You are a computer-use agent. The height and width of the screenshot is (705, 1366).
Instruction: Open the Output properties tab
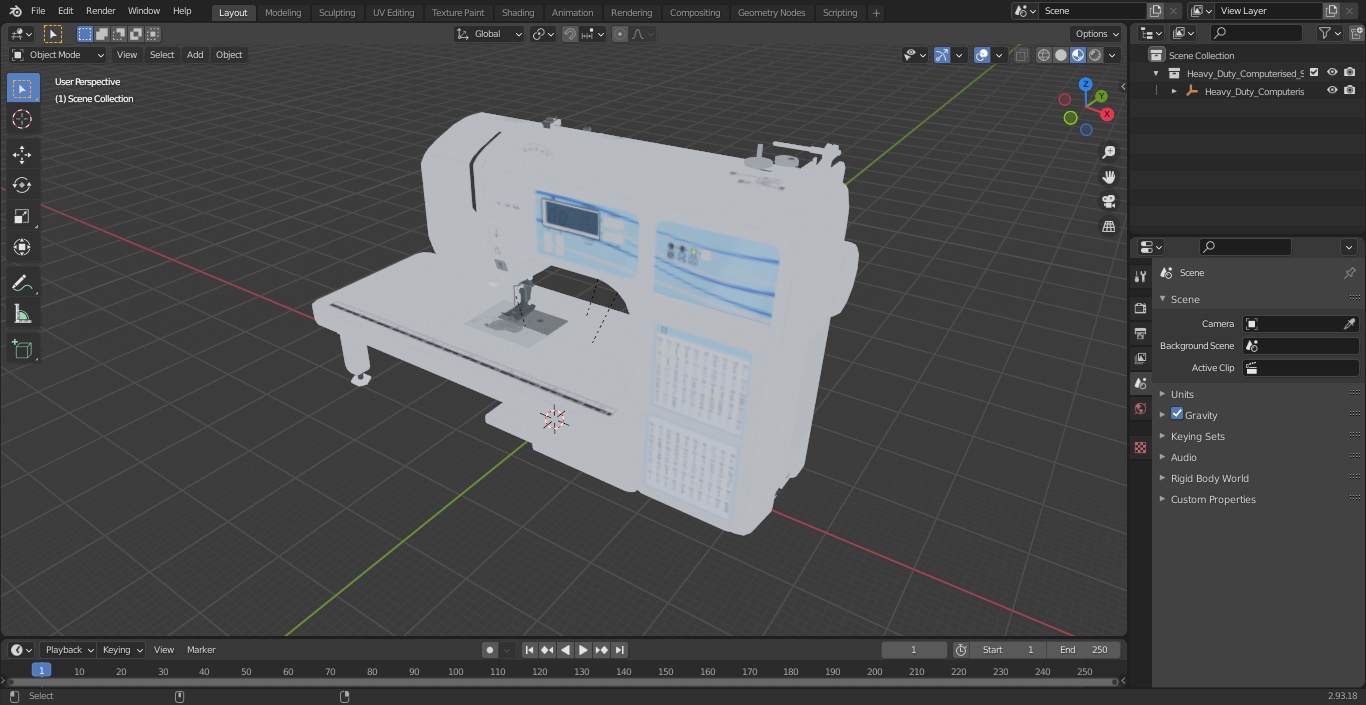click(1140, 333)
